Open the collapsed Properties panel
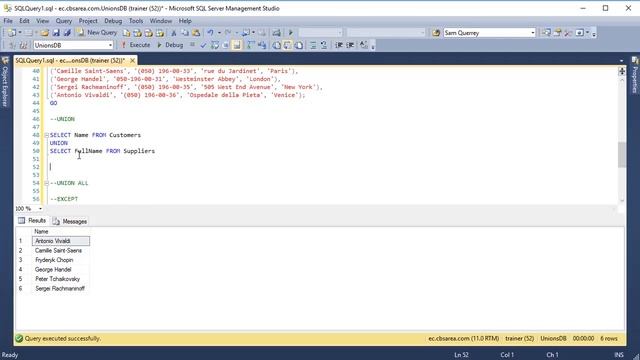This screenshot has width=640, height=360. 635,75
